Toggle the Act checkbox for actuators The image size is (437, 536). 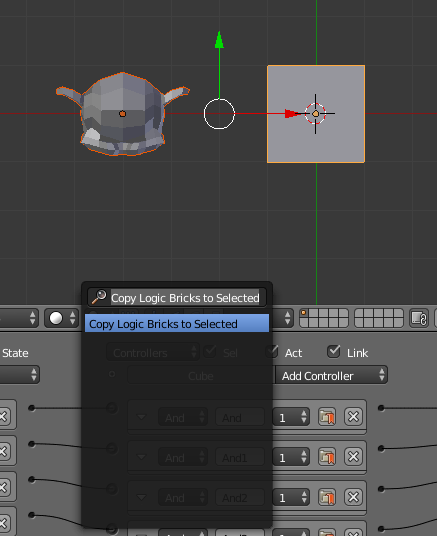tap(272, 352)
